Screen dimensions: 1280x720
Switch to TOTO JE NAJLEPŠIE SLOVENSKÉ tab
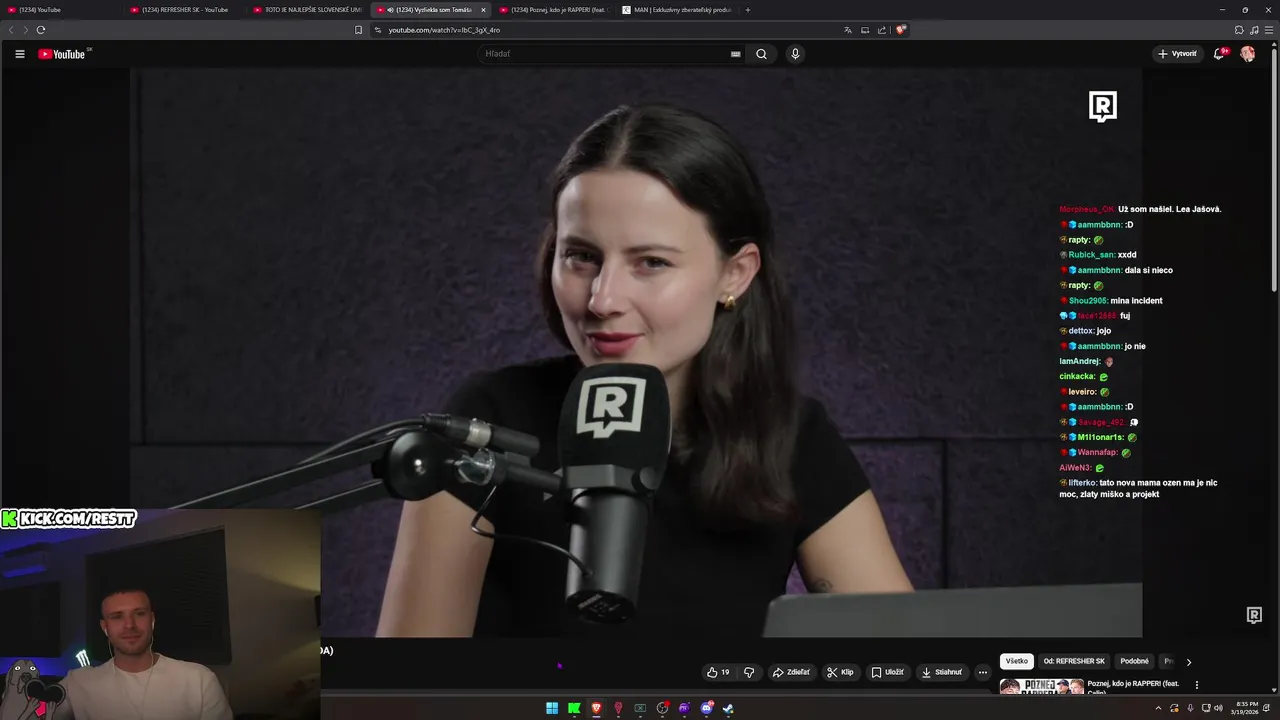[x=308, y=10]
